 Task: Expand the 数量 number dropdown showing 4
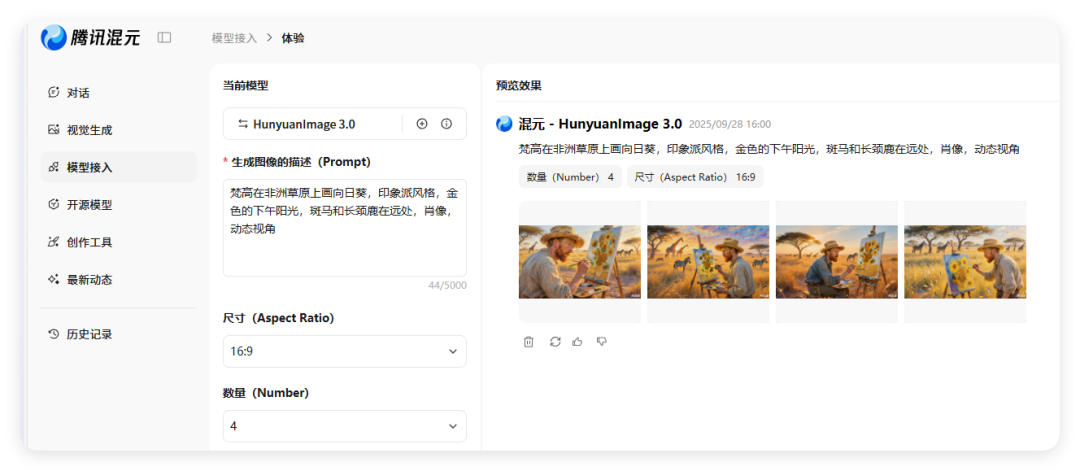coord(344,426)
